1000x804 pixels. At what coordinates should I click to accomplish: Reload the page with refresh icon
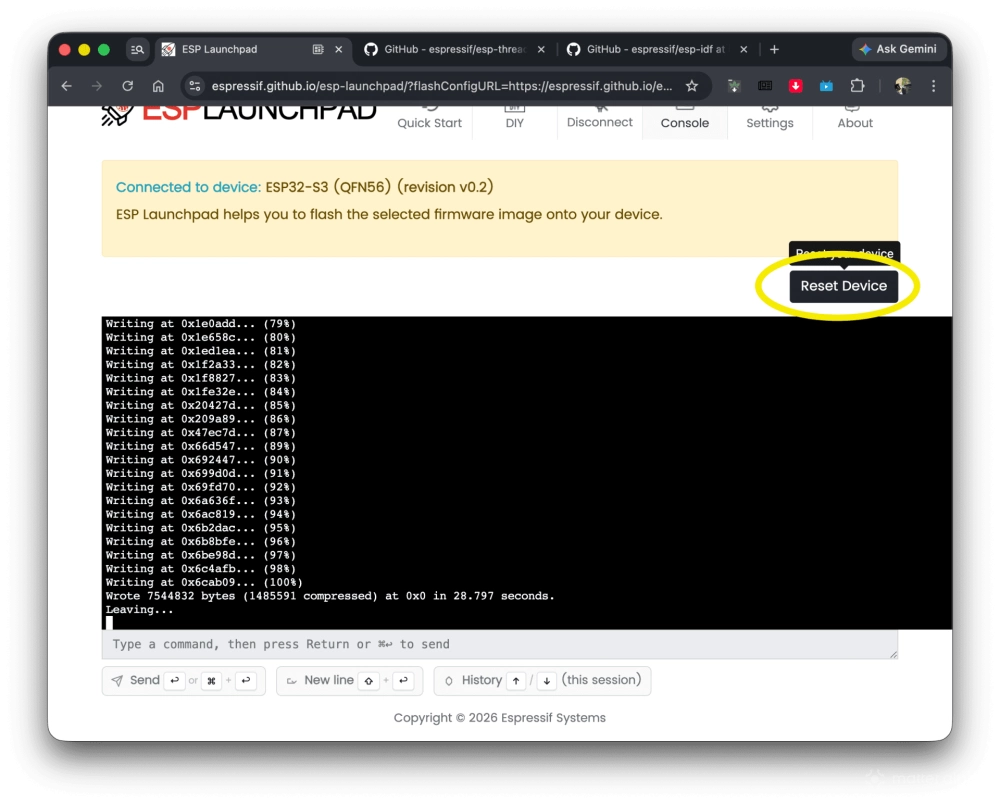pyautogui.click(x=127, y=85)
